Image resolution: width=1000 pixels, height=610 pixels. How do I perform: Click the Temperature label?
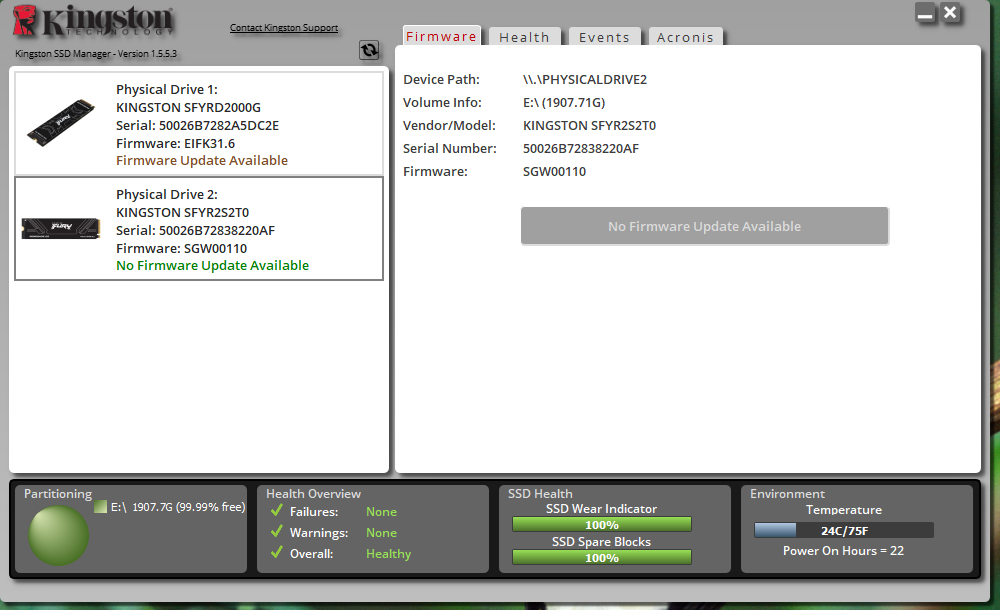[844, 510]
